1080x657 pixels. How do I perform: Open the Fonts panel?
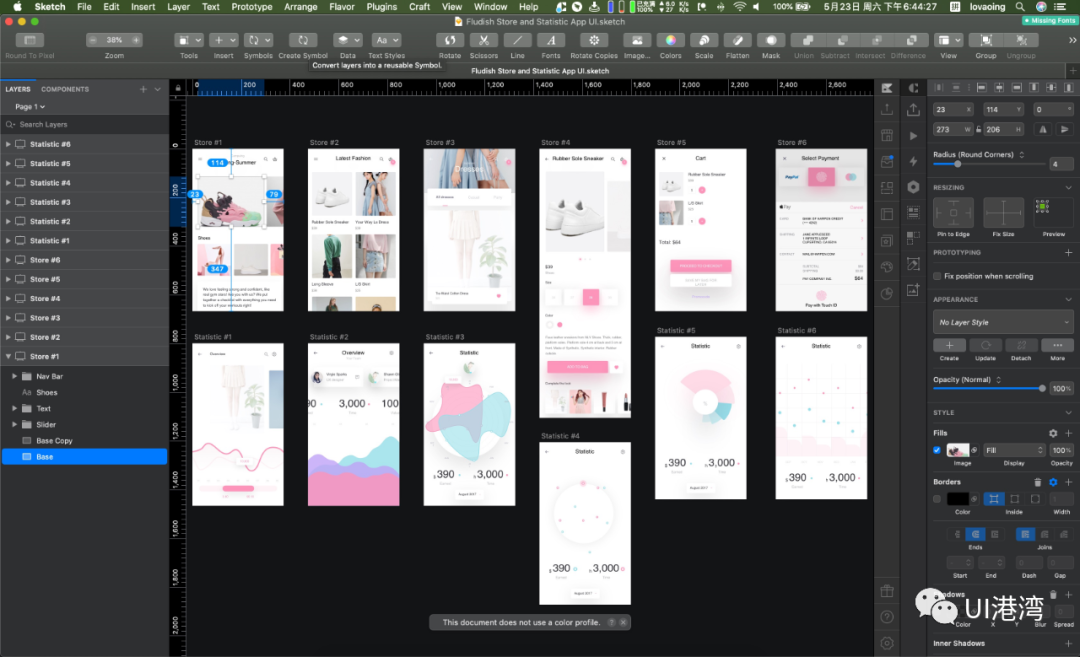pyautogui.click(x=551, y=40)
